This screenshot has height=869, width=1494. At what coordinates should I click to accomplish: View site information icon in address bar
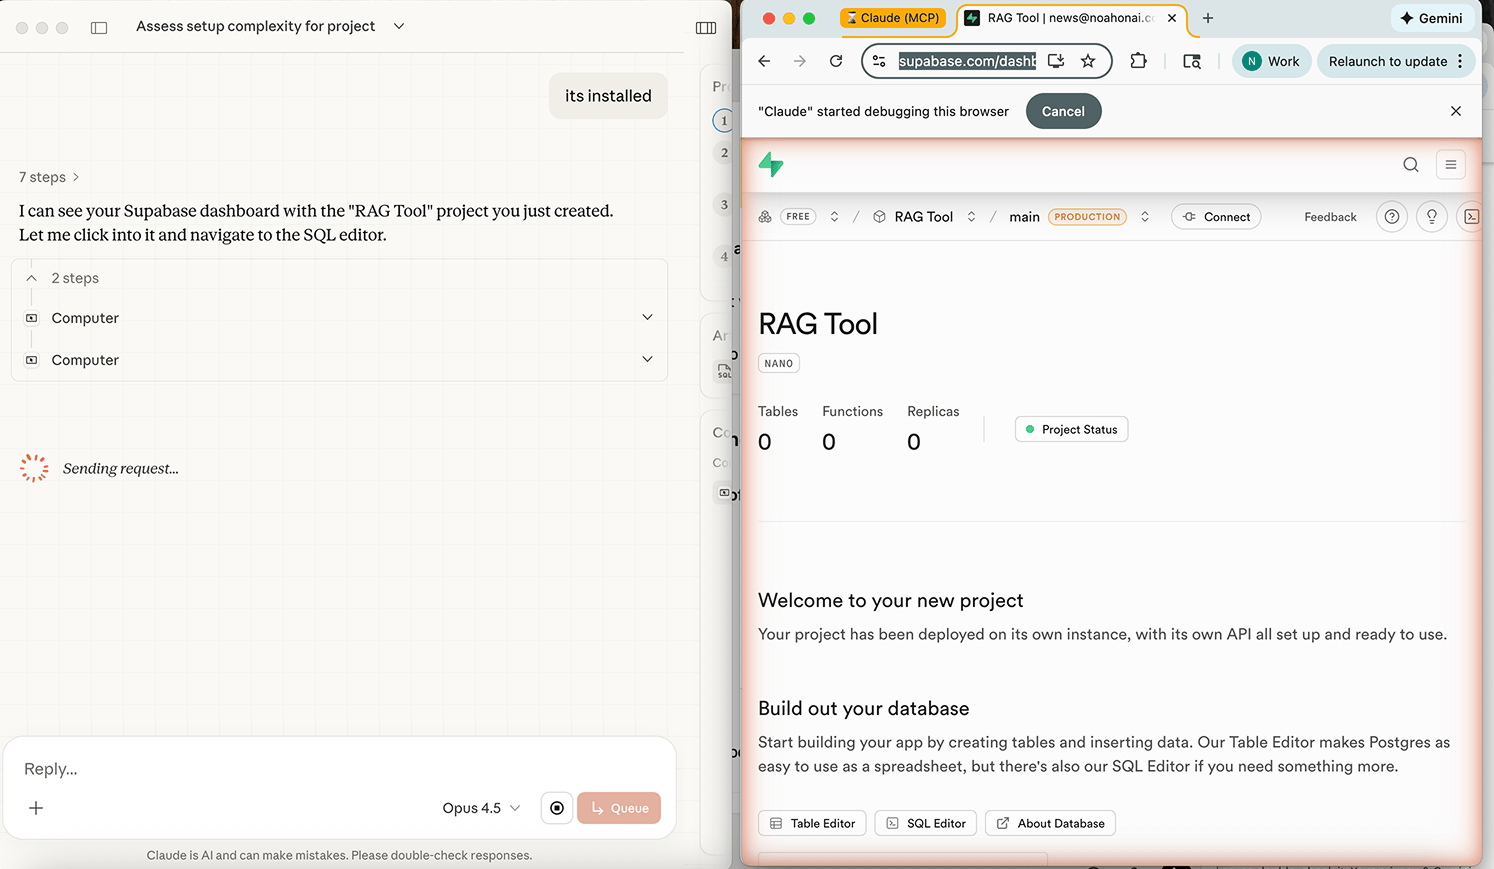[x=879, y=61]
